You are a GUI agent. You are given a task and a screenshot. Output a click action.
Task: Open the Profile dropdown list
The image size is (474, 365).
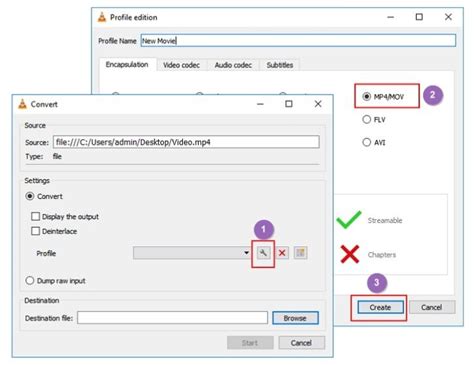coord(192,253)
